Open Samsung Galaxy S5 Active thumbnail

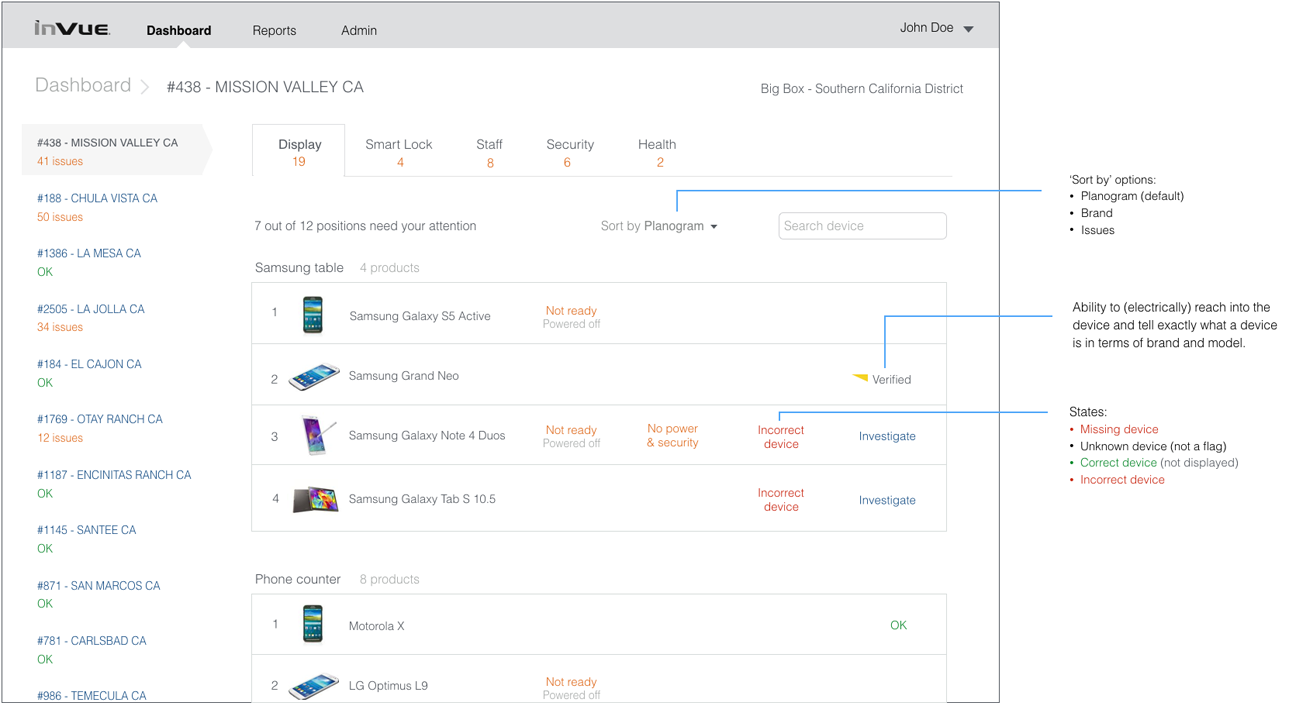pos(313,314)
